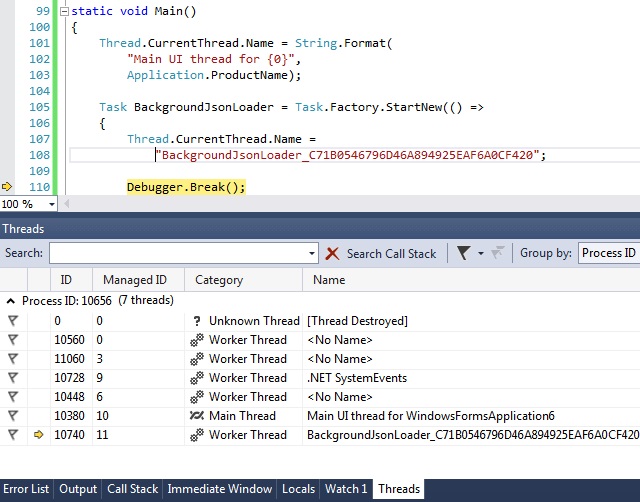Collapse the Main() method outline box
Screen dimensions: 640x502
64,11
